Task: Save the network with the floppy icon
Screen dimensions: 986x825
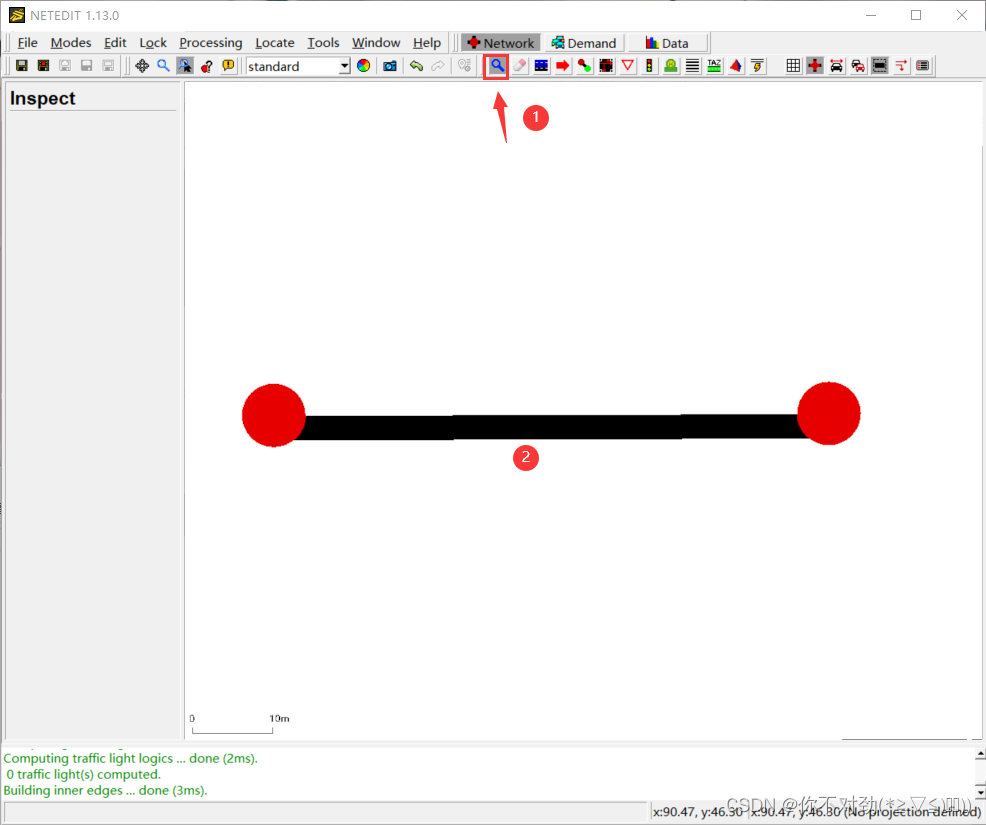Action: coord(22,65)
